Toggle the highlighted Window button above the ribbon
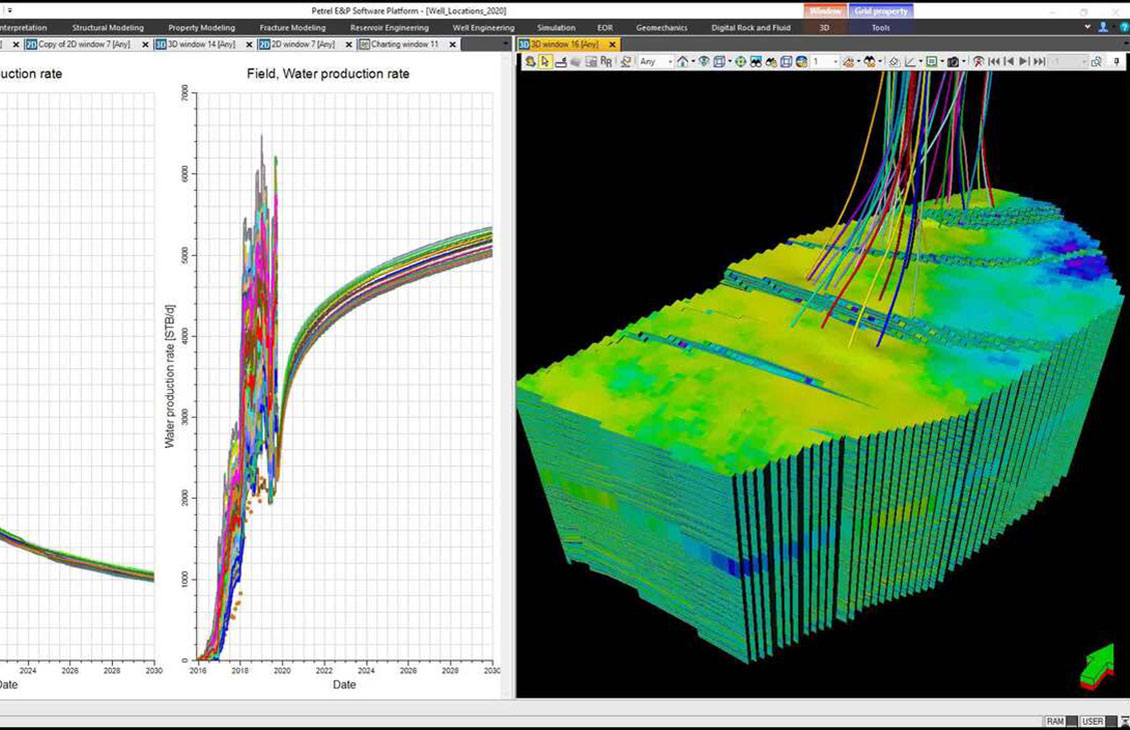This screenshot has height=730, width=1130. pyautogui.click(x=824, y=11)
